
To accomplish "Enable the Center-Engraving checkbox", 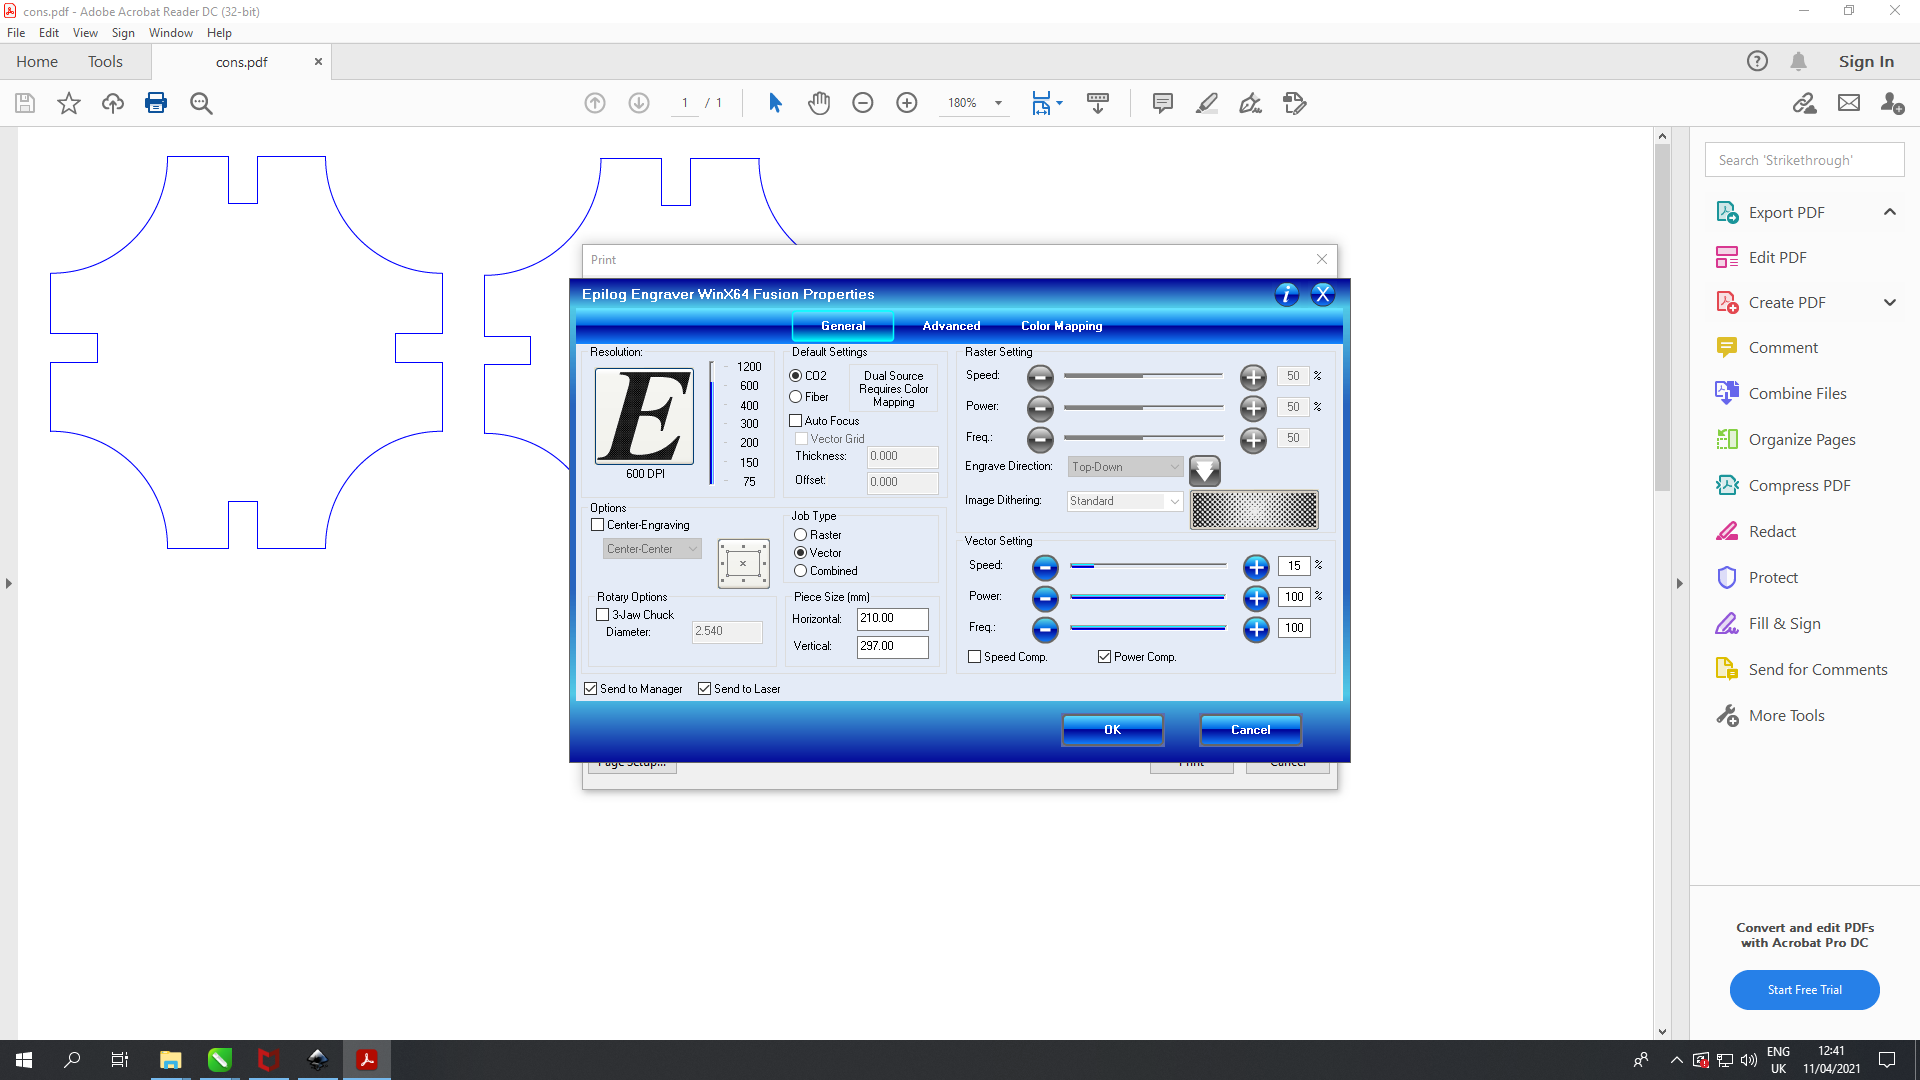I will [x=598, y=525].
